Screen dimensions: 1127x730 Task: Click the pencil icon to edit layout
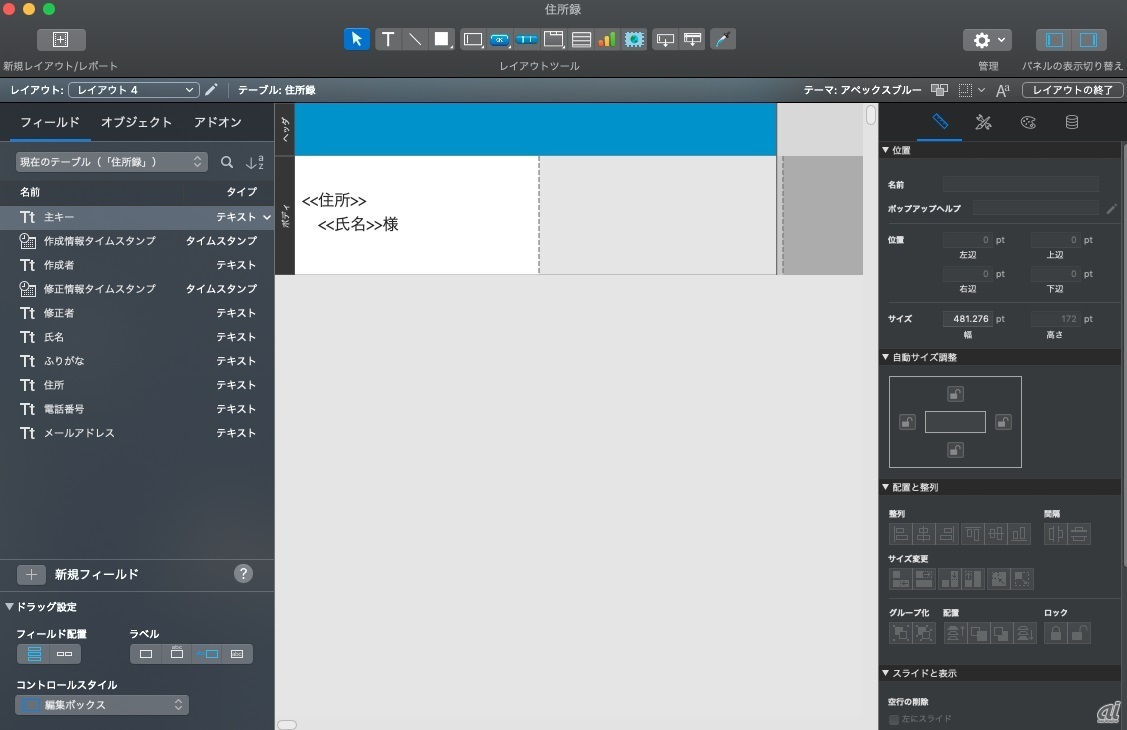211,90
